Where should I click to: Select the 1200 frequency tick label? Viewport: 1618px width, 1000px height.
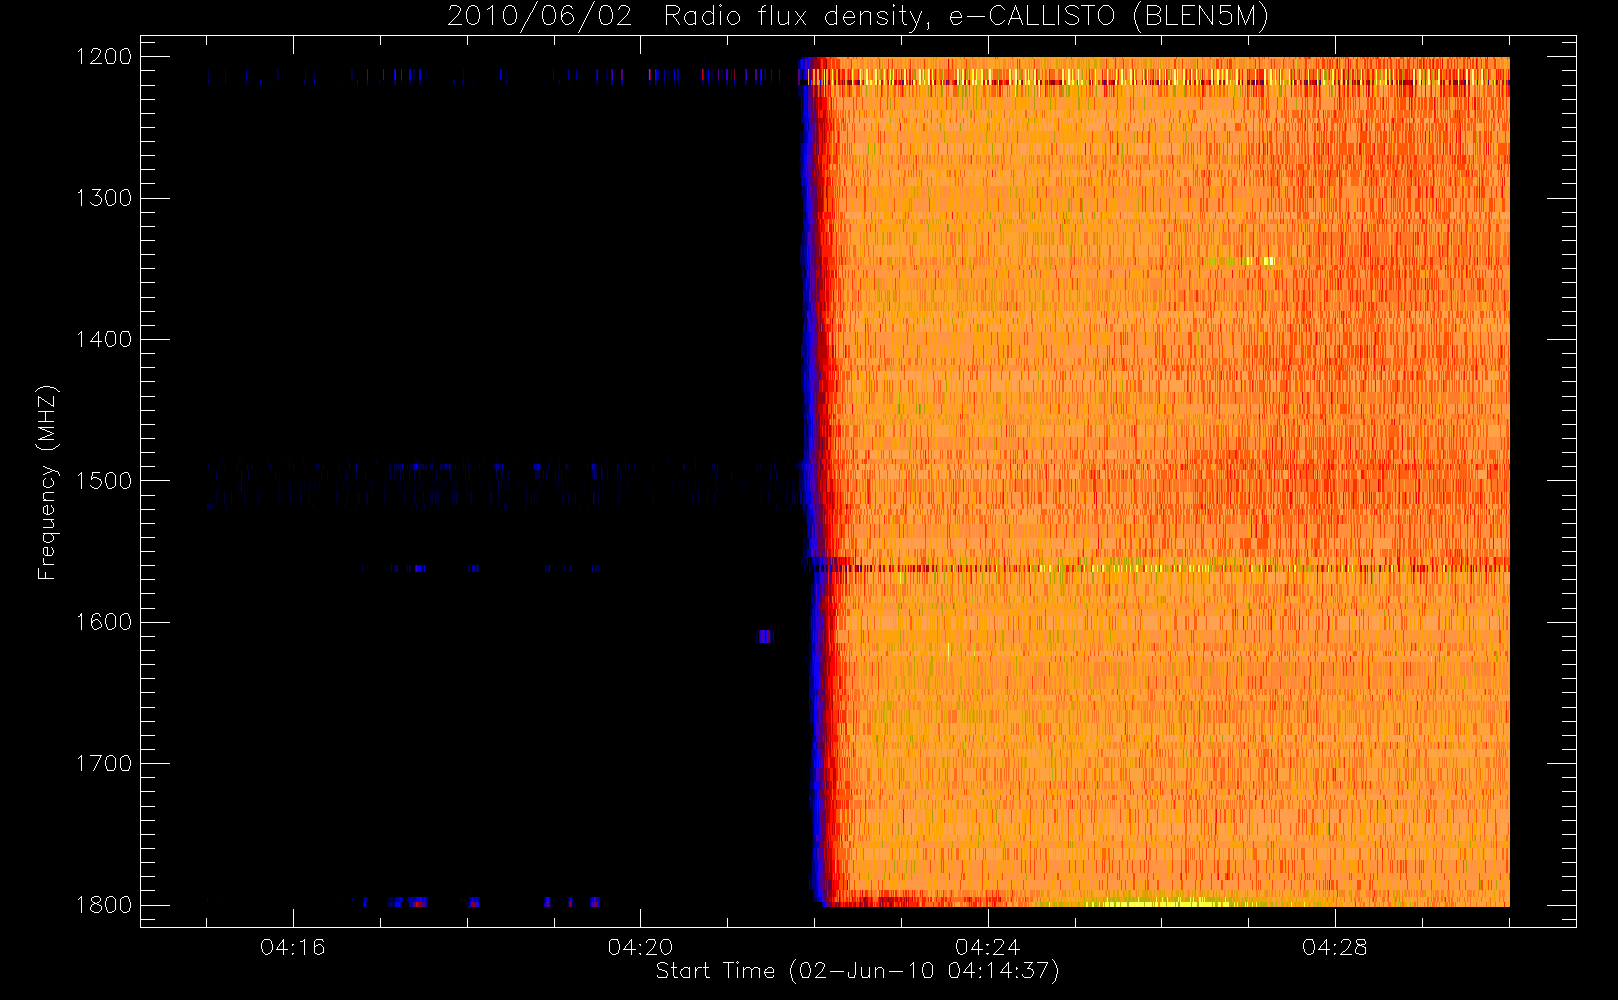[104, 57]
